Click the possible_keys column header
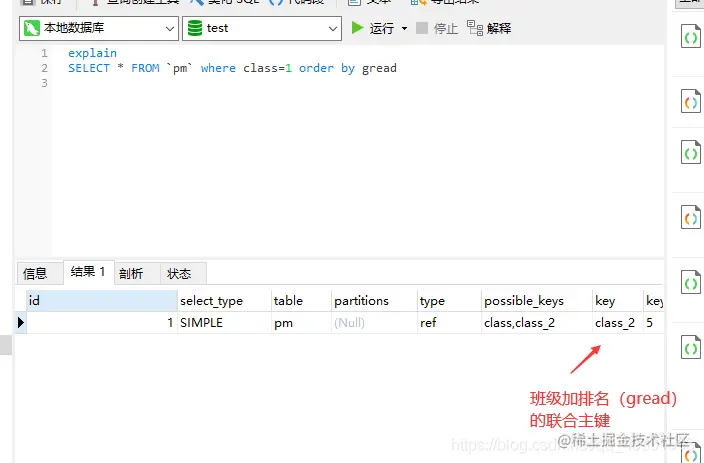 pos(537,300)
